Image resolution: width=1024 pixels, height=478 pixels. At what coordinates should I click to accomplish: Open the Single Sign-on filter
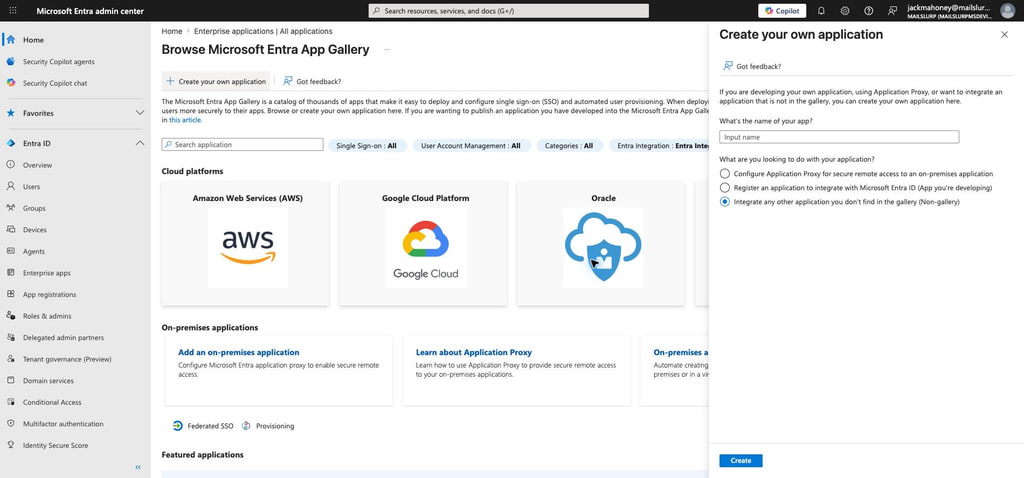(367, 146)
